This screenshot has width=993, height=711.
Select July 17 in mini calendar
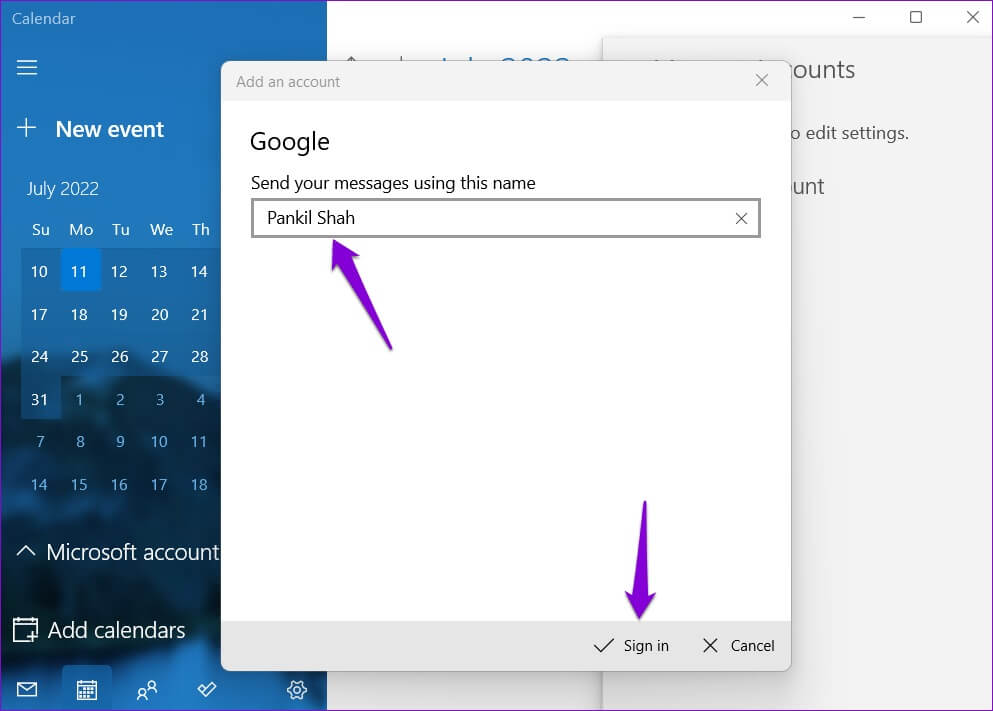tap(39, 315)
